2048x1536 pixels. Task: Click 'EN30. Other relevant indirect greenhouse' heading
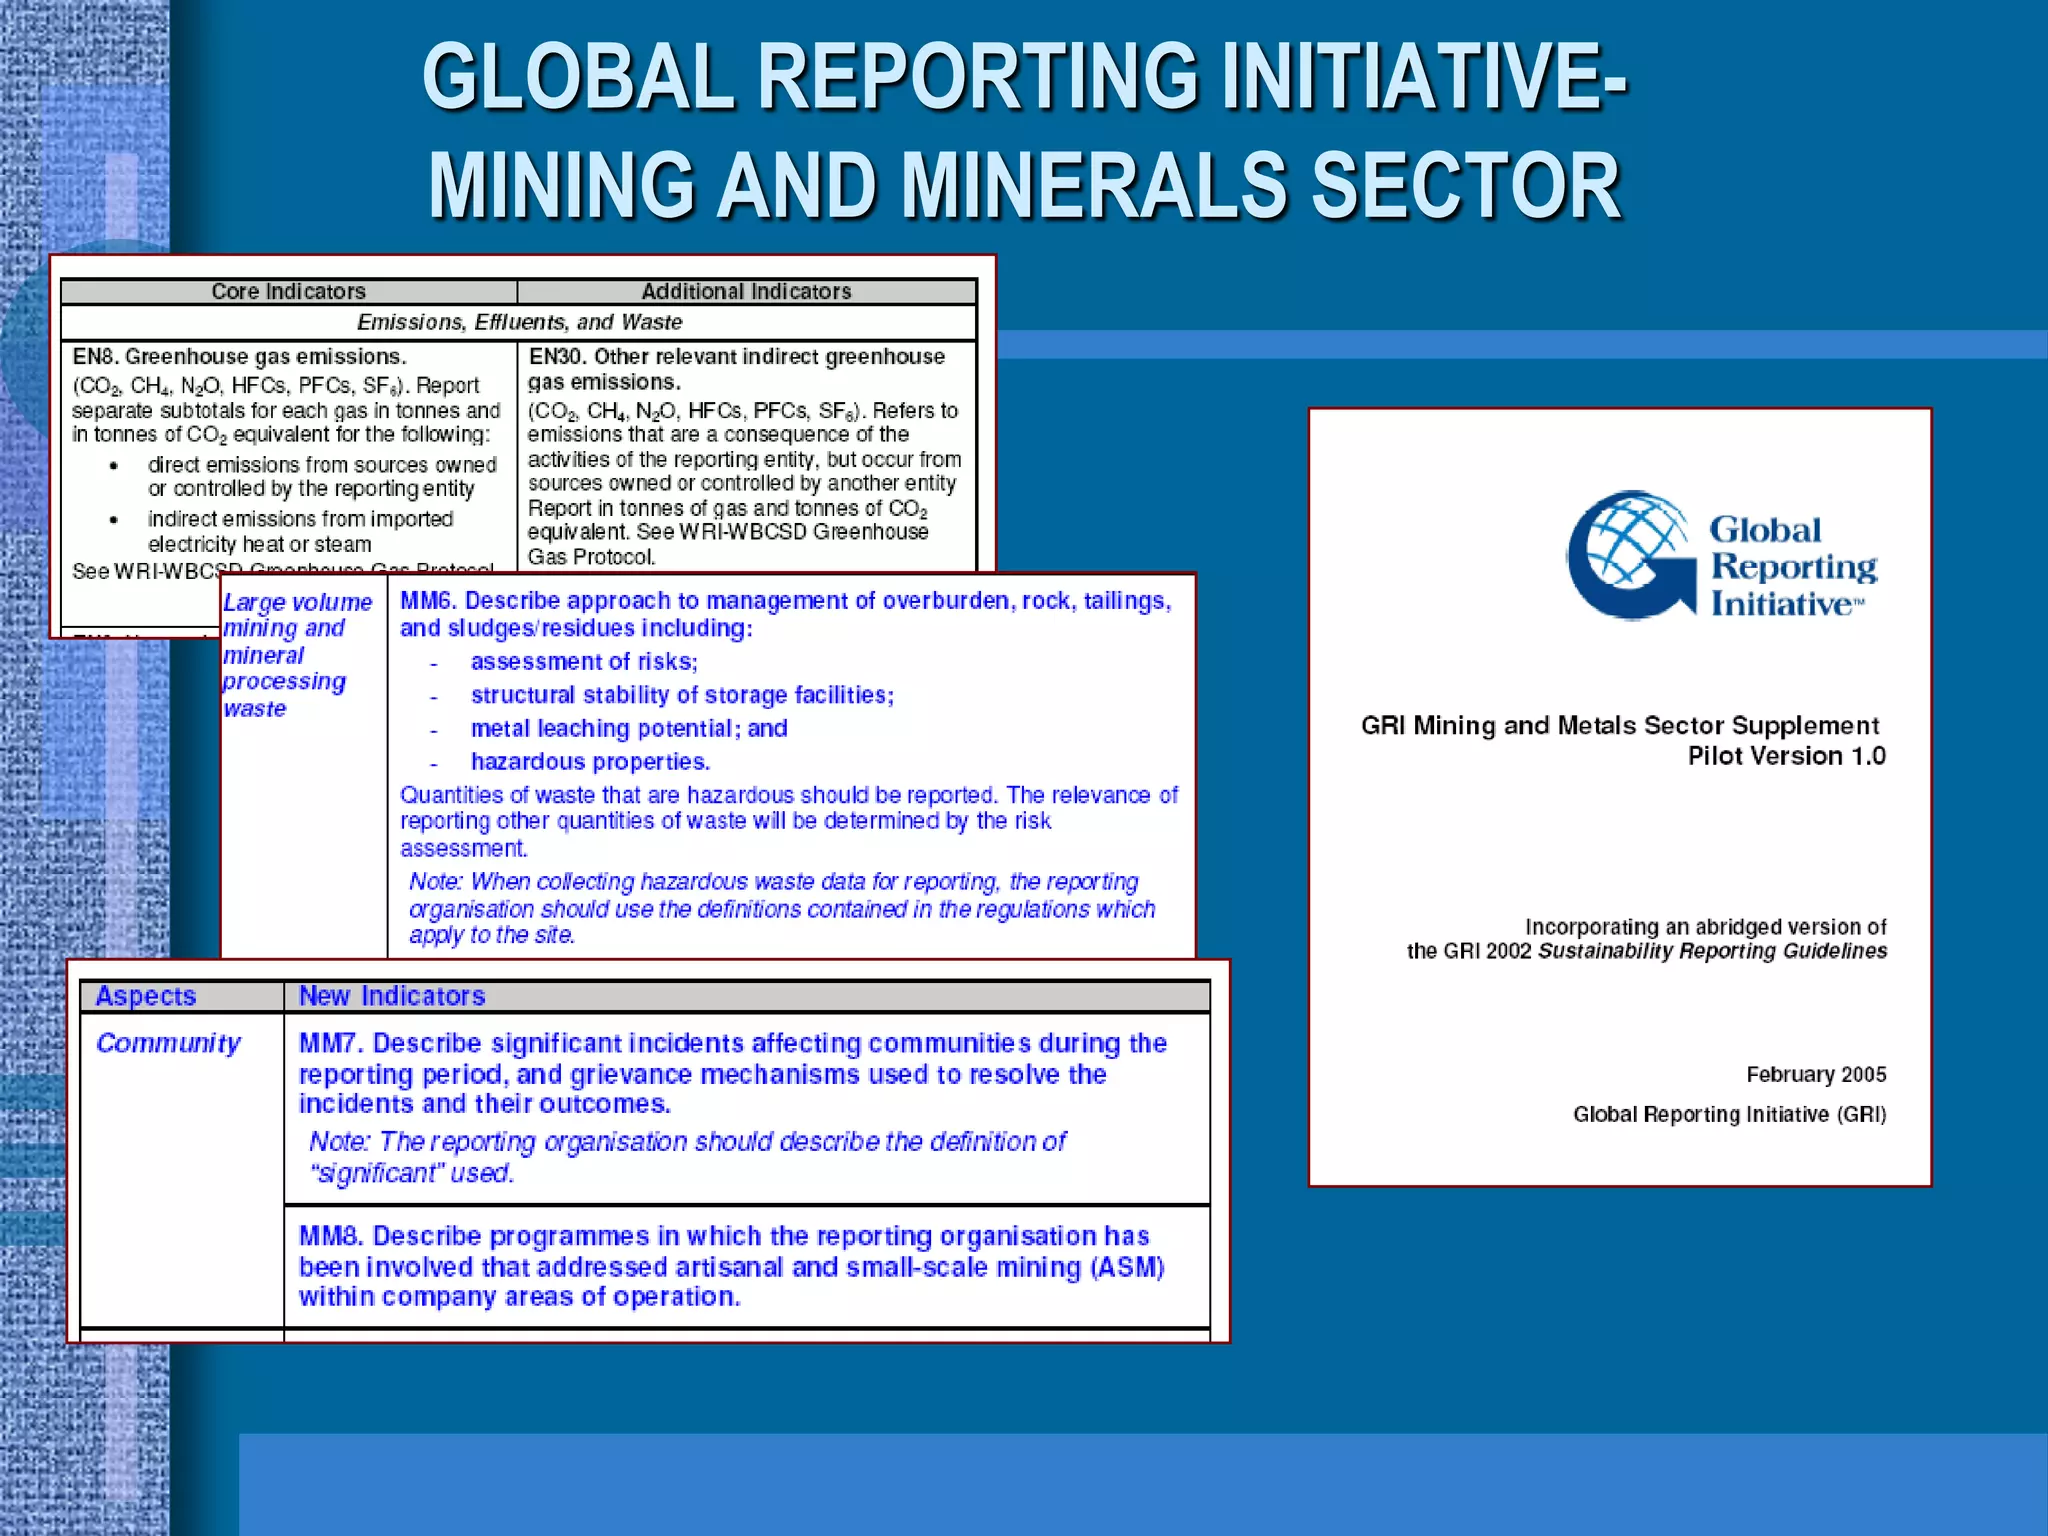tap(736, 356)
